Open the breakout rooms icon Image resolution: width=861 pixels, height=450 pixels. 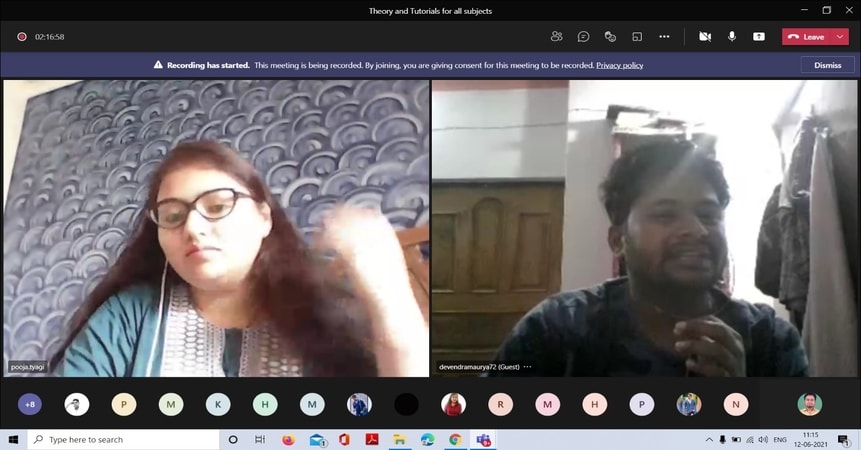(x=637, y=36)
